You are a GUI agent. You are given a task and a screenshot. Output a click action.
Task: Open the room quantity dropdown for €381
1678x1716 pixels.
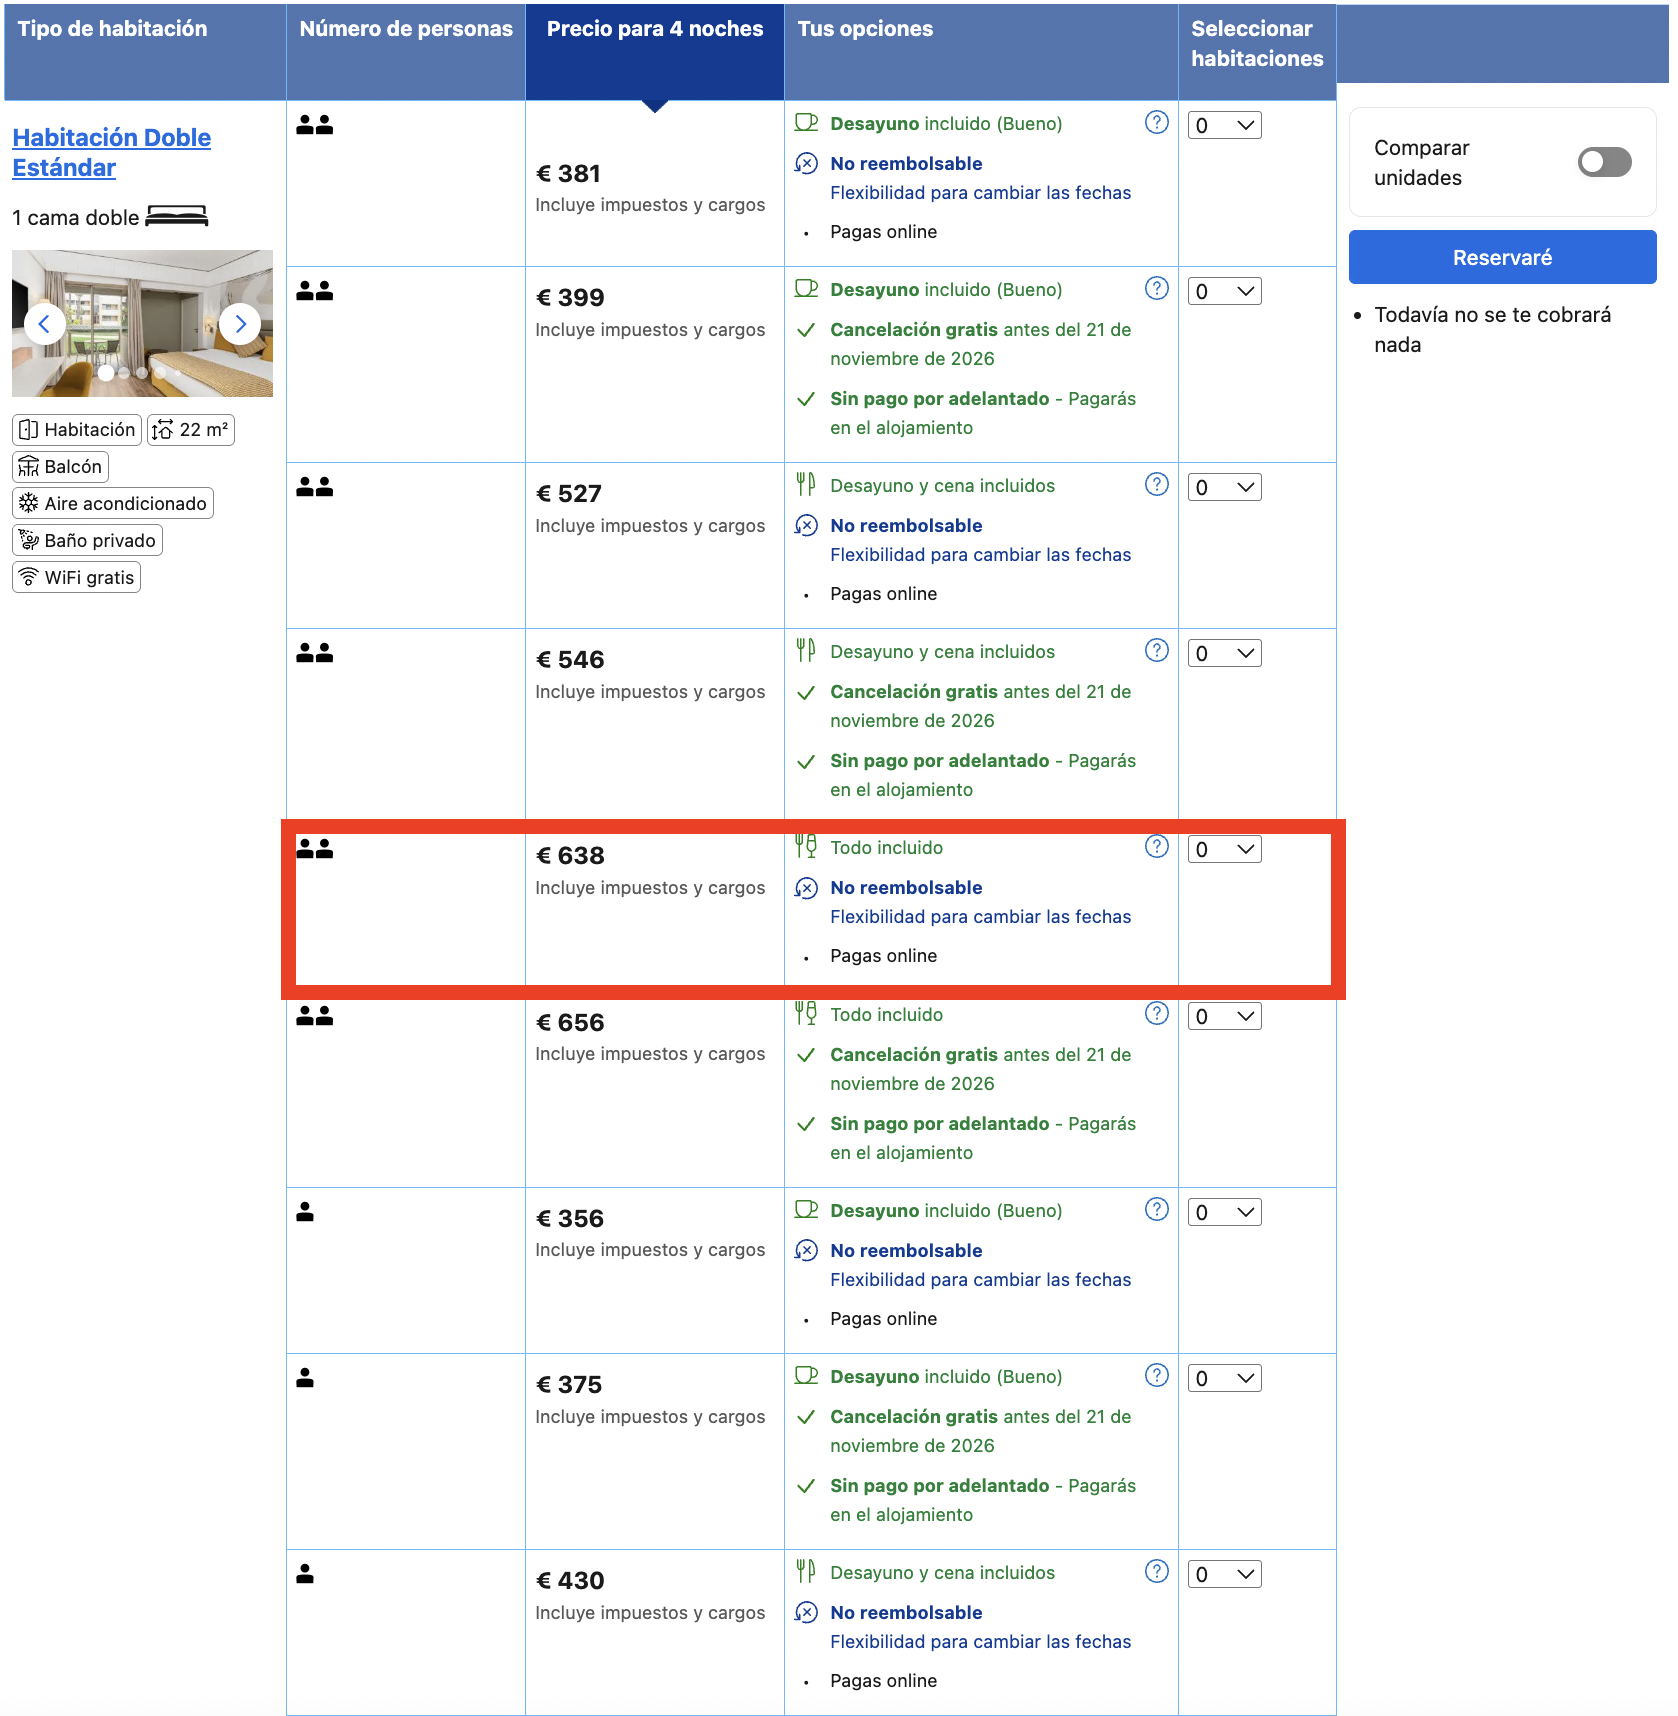[1224, 126]
